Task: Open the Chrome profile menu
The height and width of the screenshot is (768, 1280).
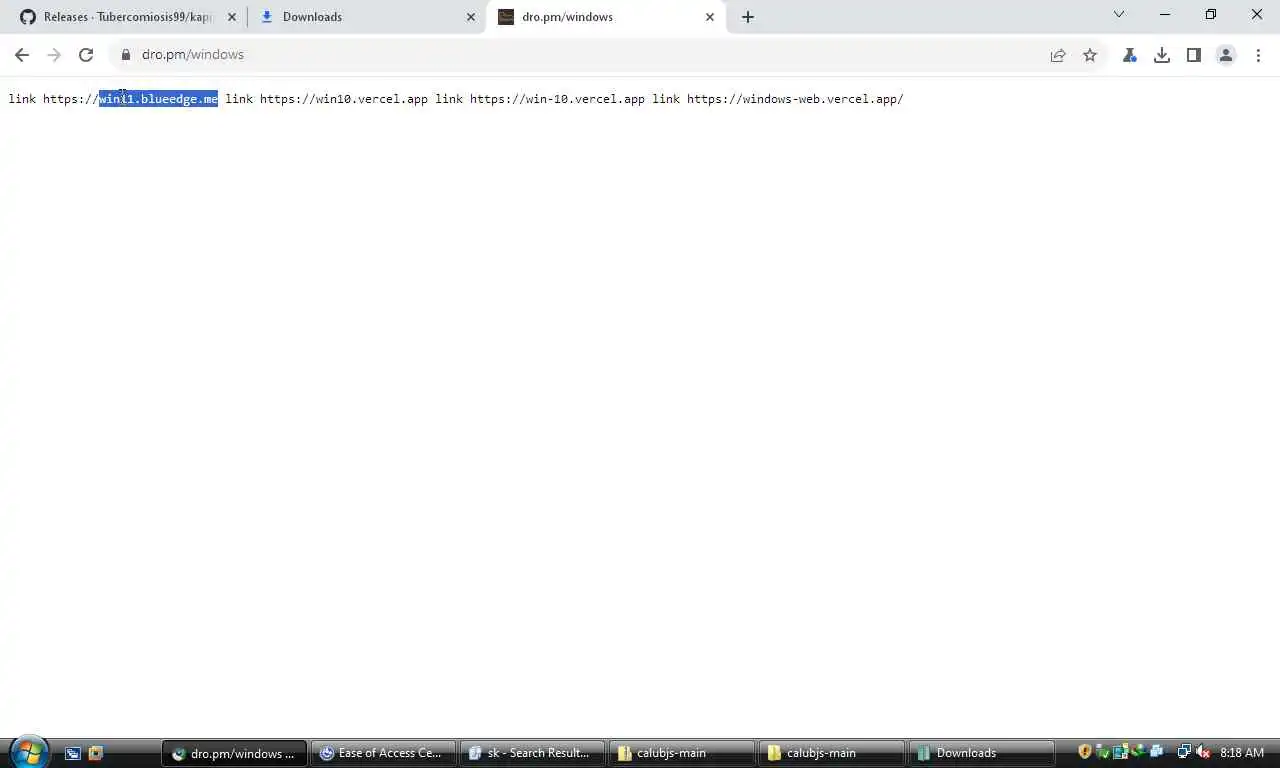Action: point(1226,55)
